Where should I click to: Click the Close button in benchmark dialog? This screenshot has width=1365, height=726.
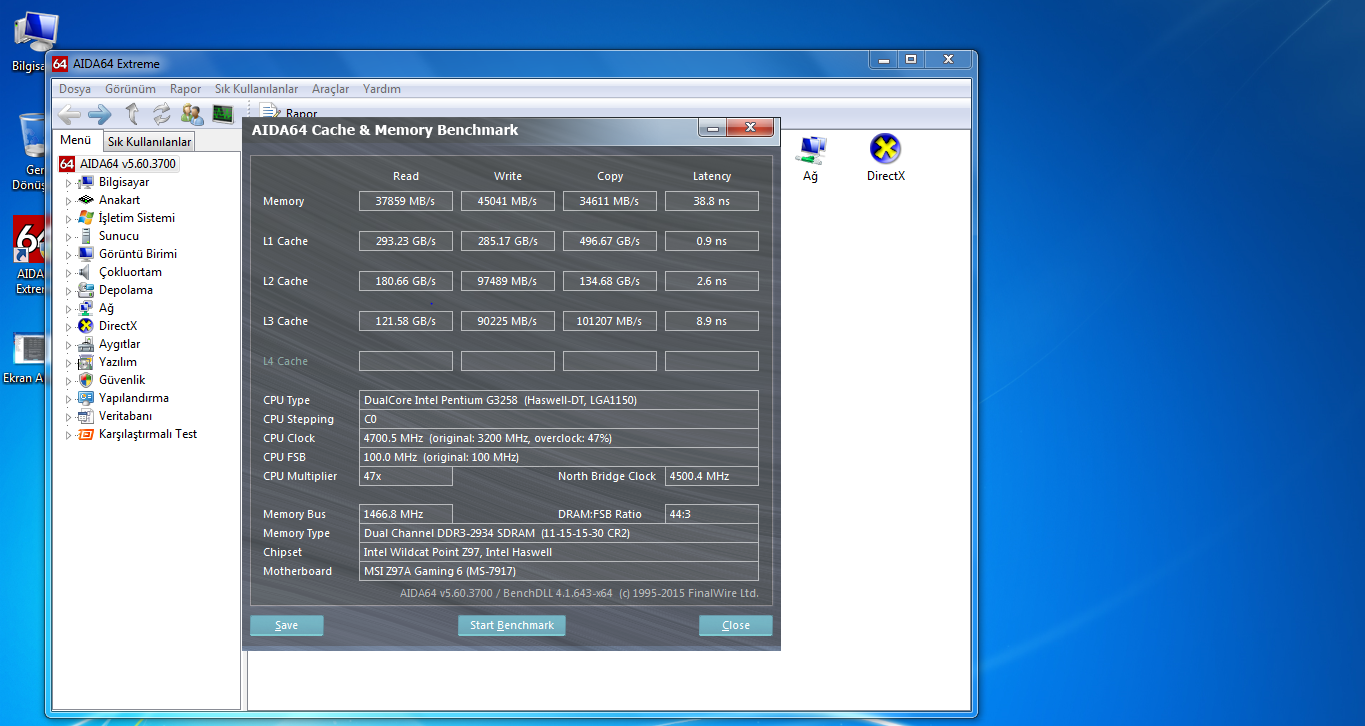736,625
